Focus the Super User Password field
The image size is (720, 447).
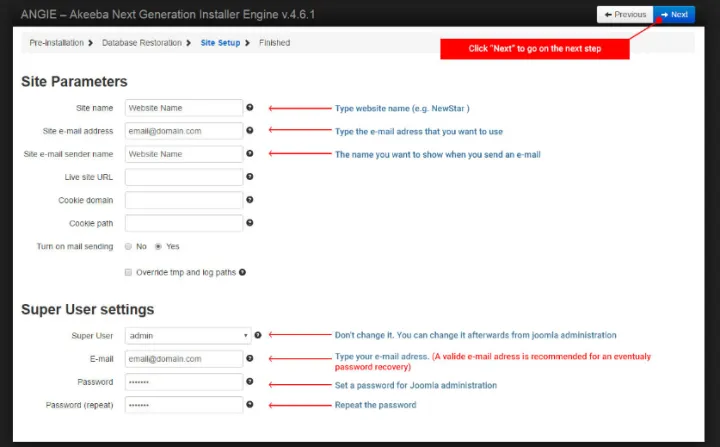click(x=184, y=382)
